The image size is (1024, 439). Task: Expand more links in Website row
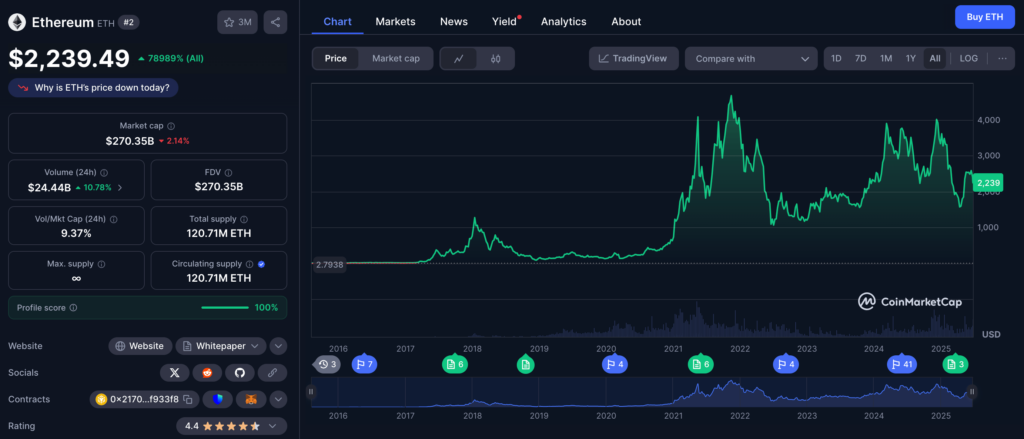pos(278,346)
